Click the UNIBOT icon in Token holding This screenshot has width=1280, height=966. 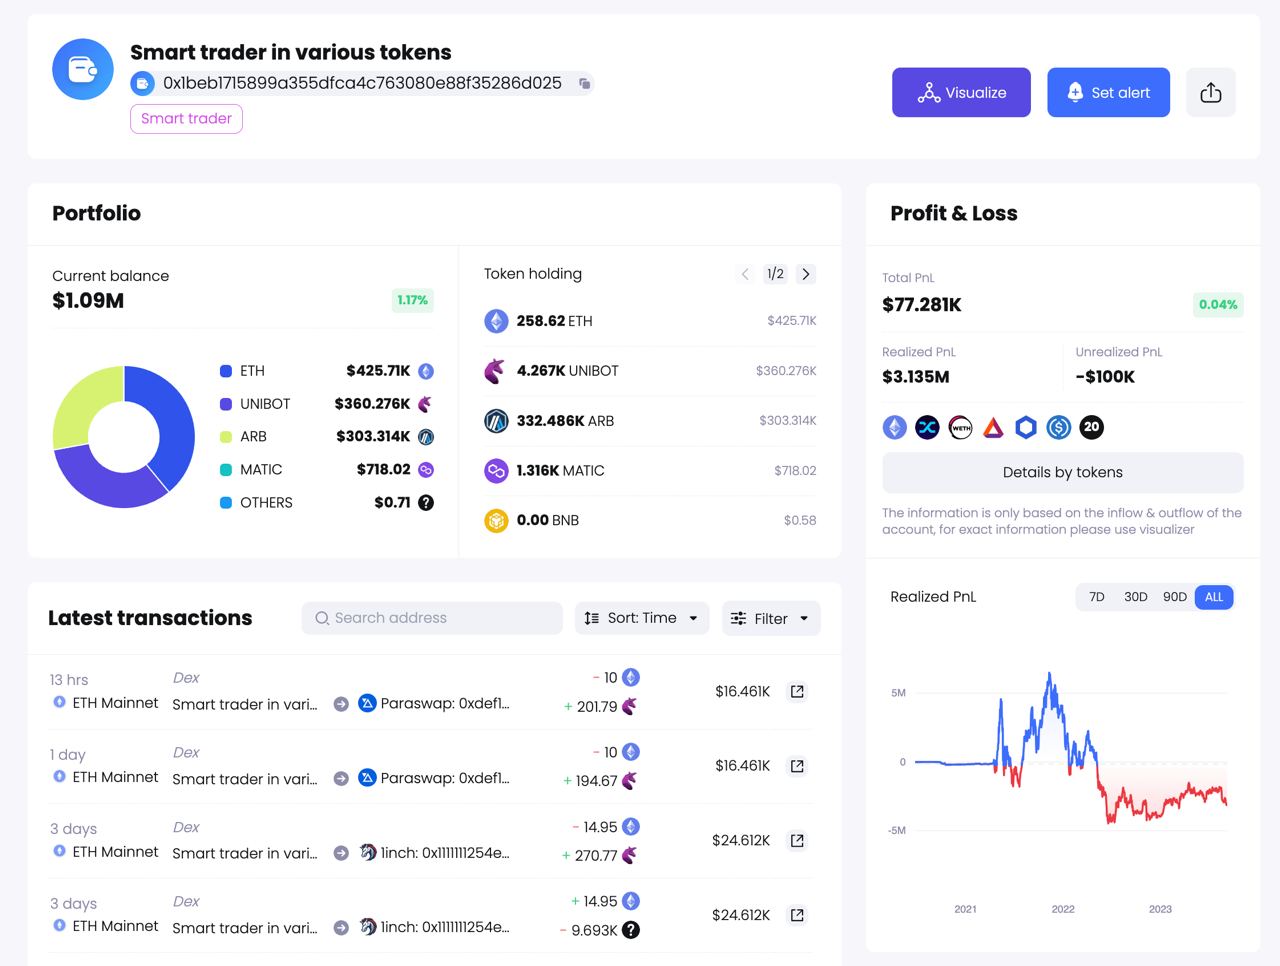point(496,371)
